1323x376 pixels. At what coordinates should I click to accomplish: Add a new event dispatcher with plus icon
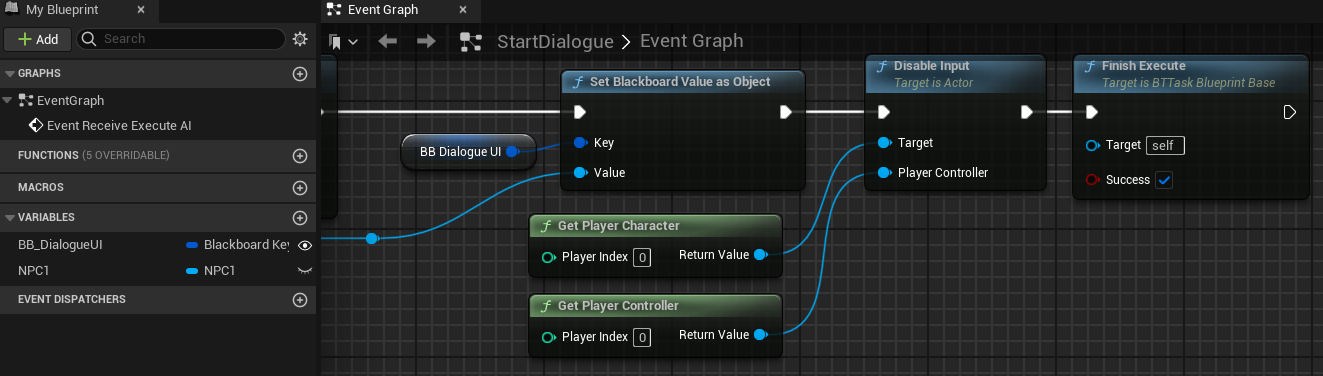[x=299, y=300]
